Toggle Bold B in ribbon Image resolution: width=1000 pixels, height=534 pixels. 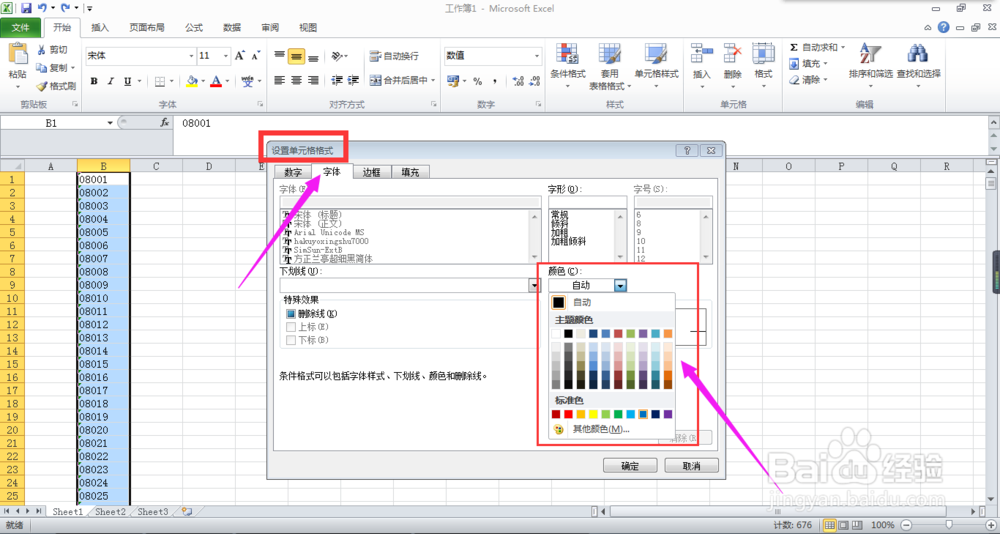94,81
